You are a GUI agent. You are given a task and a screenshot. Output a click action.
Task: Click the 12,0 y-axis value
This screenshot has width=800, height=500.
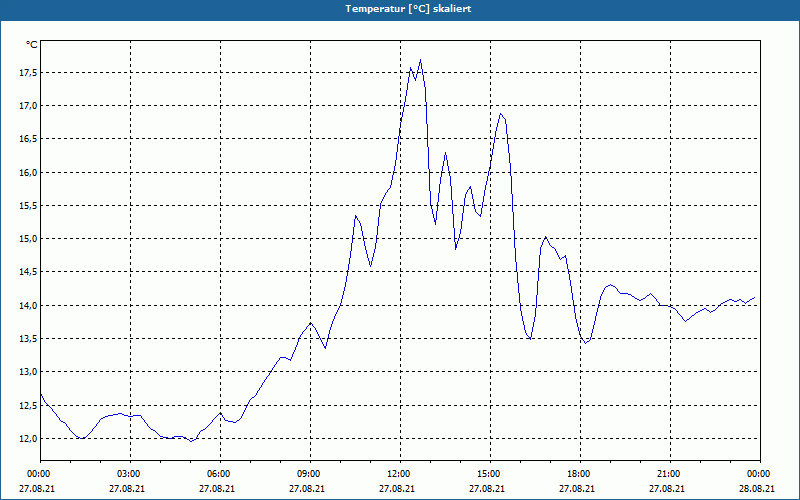click(28, 439)
